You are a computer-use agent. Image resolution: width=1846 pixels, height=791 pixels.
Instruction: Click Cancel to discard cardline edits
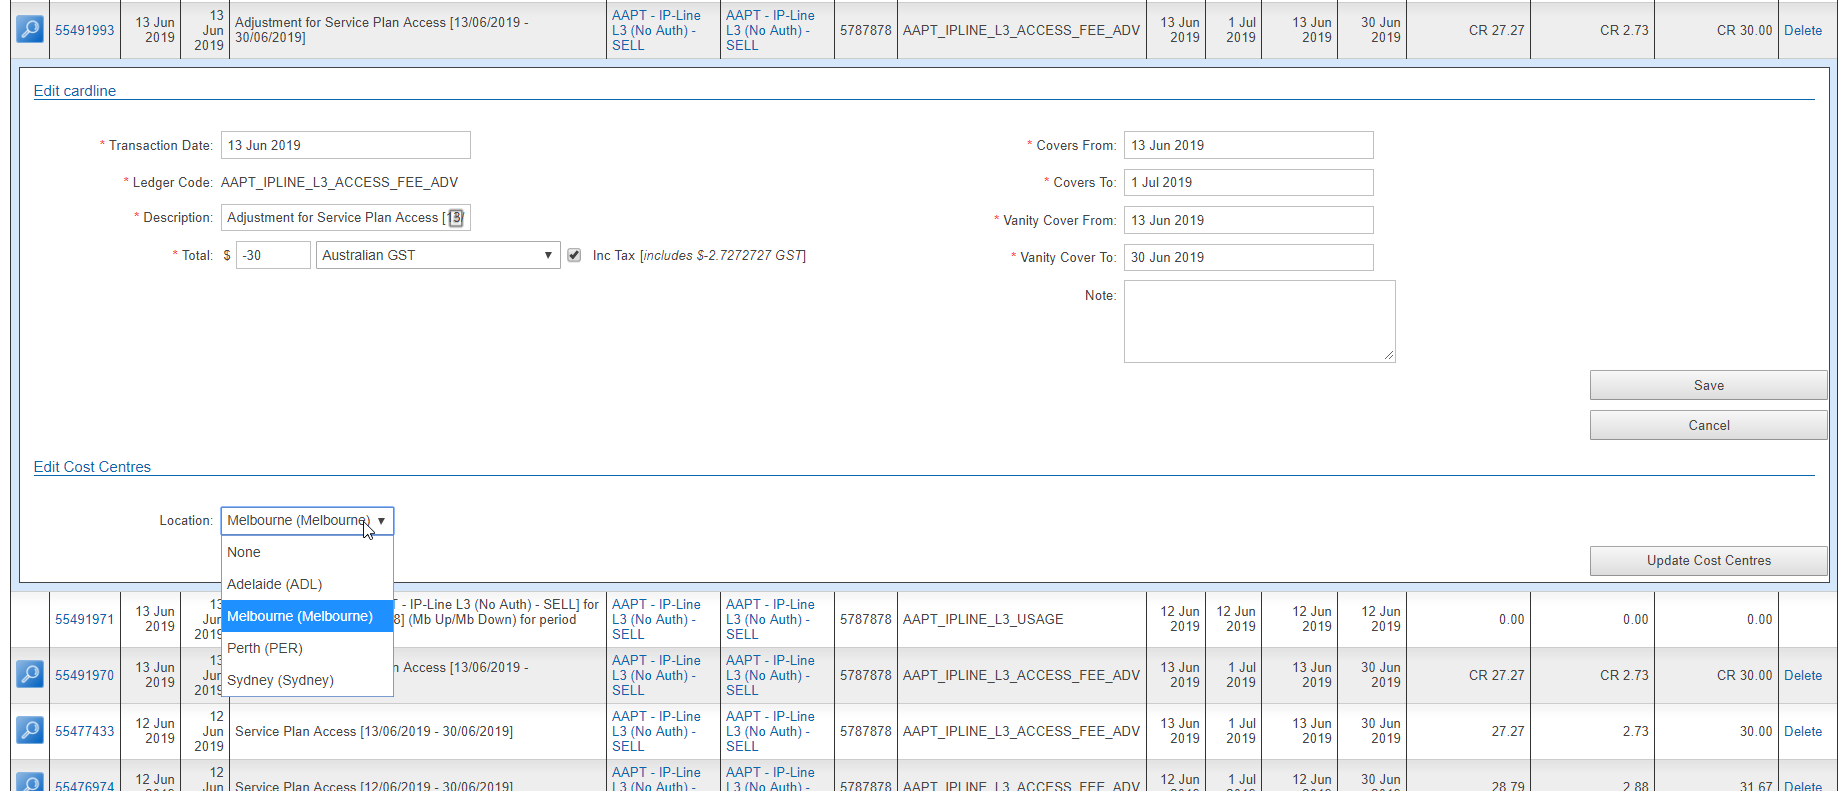pos(1708,425)
